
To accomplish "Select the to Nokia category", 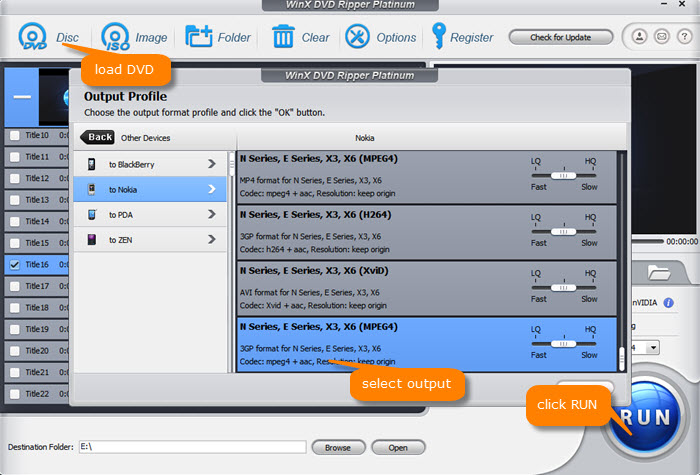I will 150,189.
